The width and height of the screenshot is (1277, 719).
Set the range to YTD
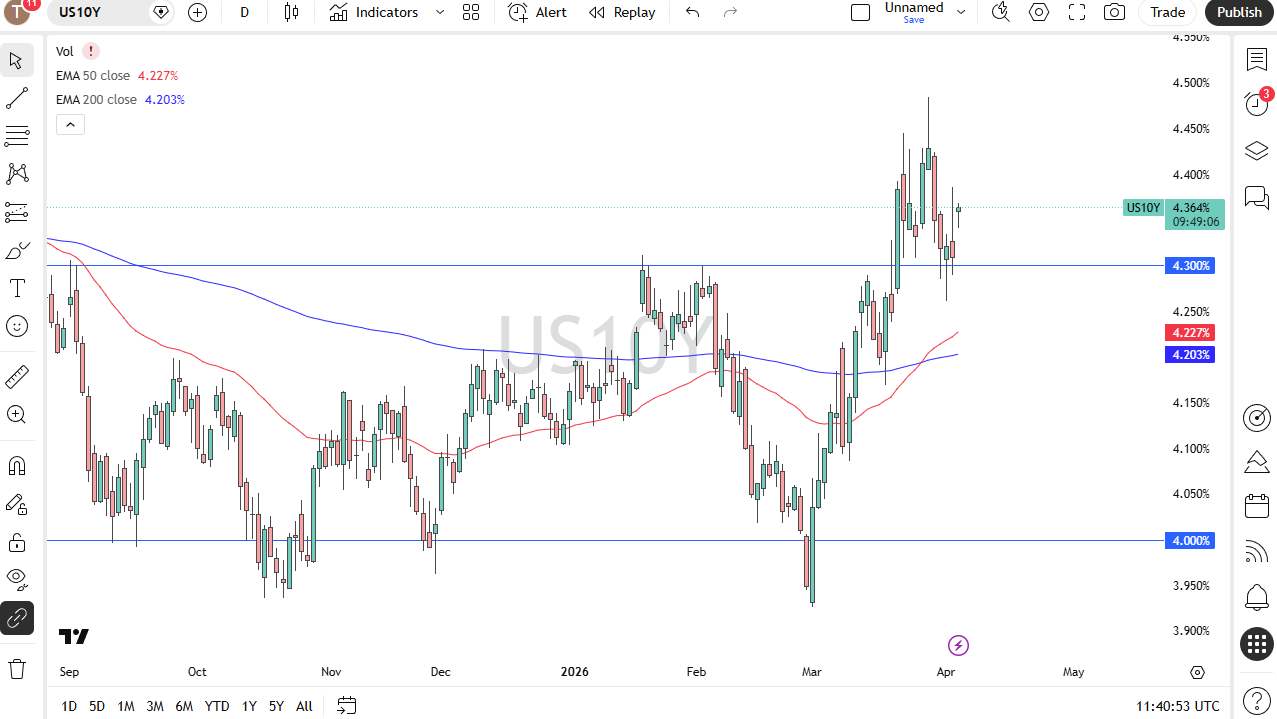coord(217,706)
